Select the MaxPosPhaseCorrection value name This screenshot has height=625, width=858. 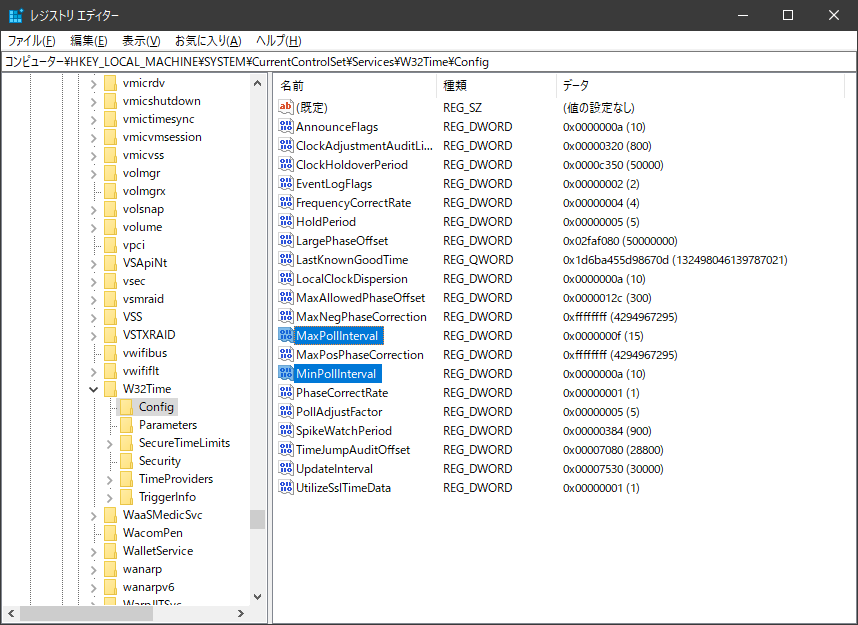tap(360, 355)
